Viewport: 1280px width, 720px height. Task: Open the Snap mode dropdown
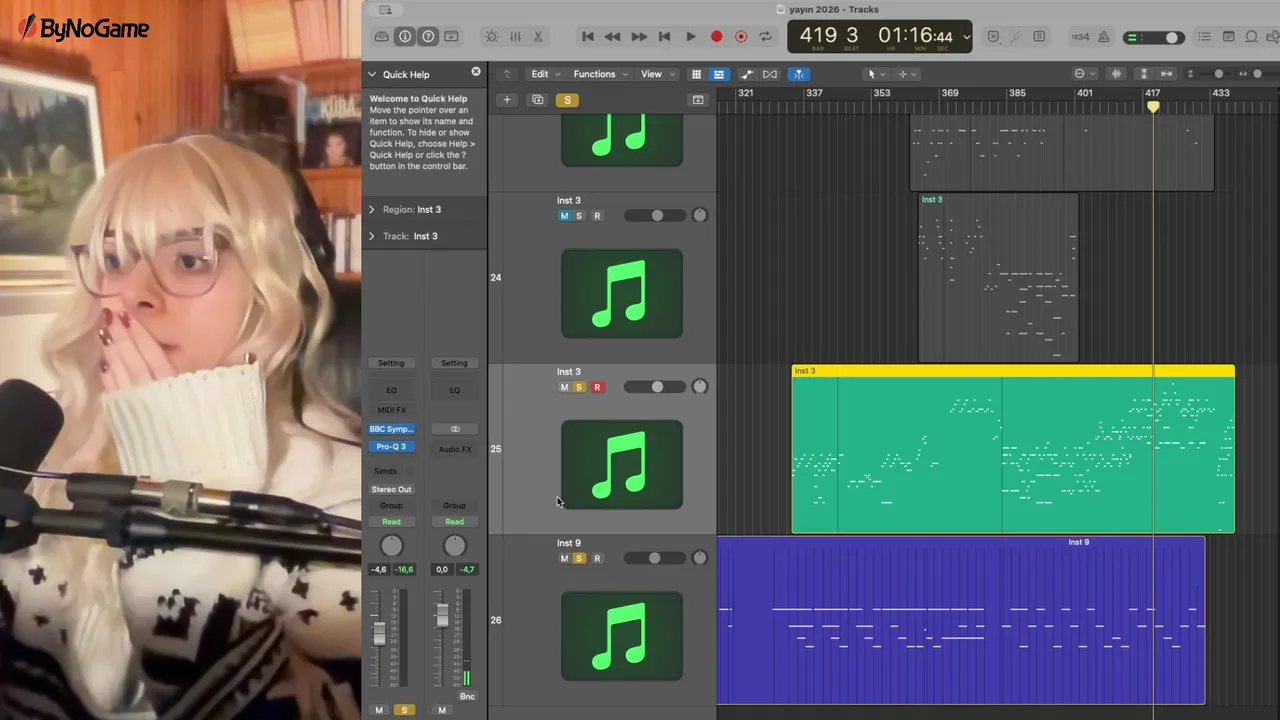pyautogui.click(x=1084, y=74)
